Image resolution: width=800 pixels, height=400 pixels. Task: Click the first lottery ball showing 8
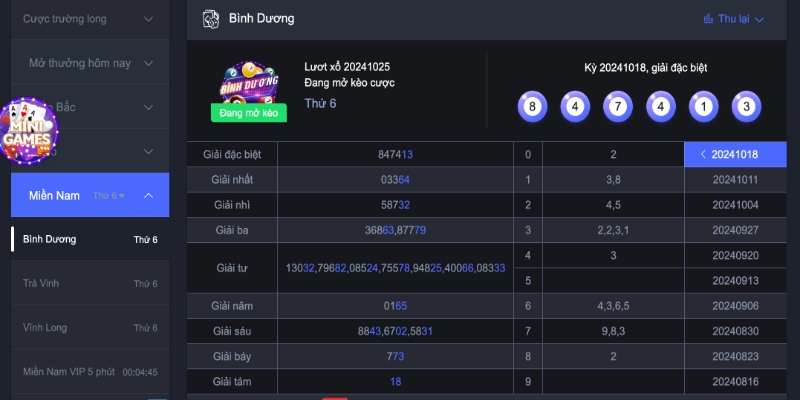point(534,106)
